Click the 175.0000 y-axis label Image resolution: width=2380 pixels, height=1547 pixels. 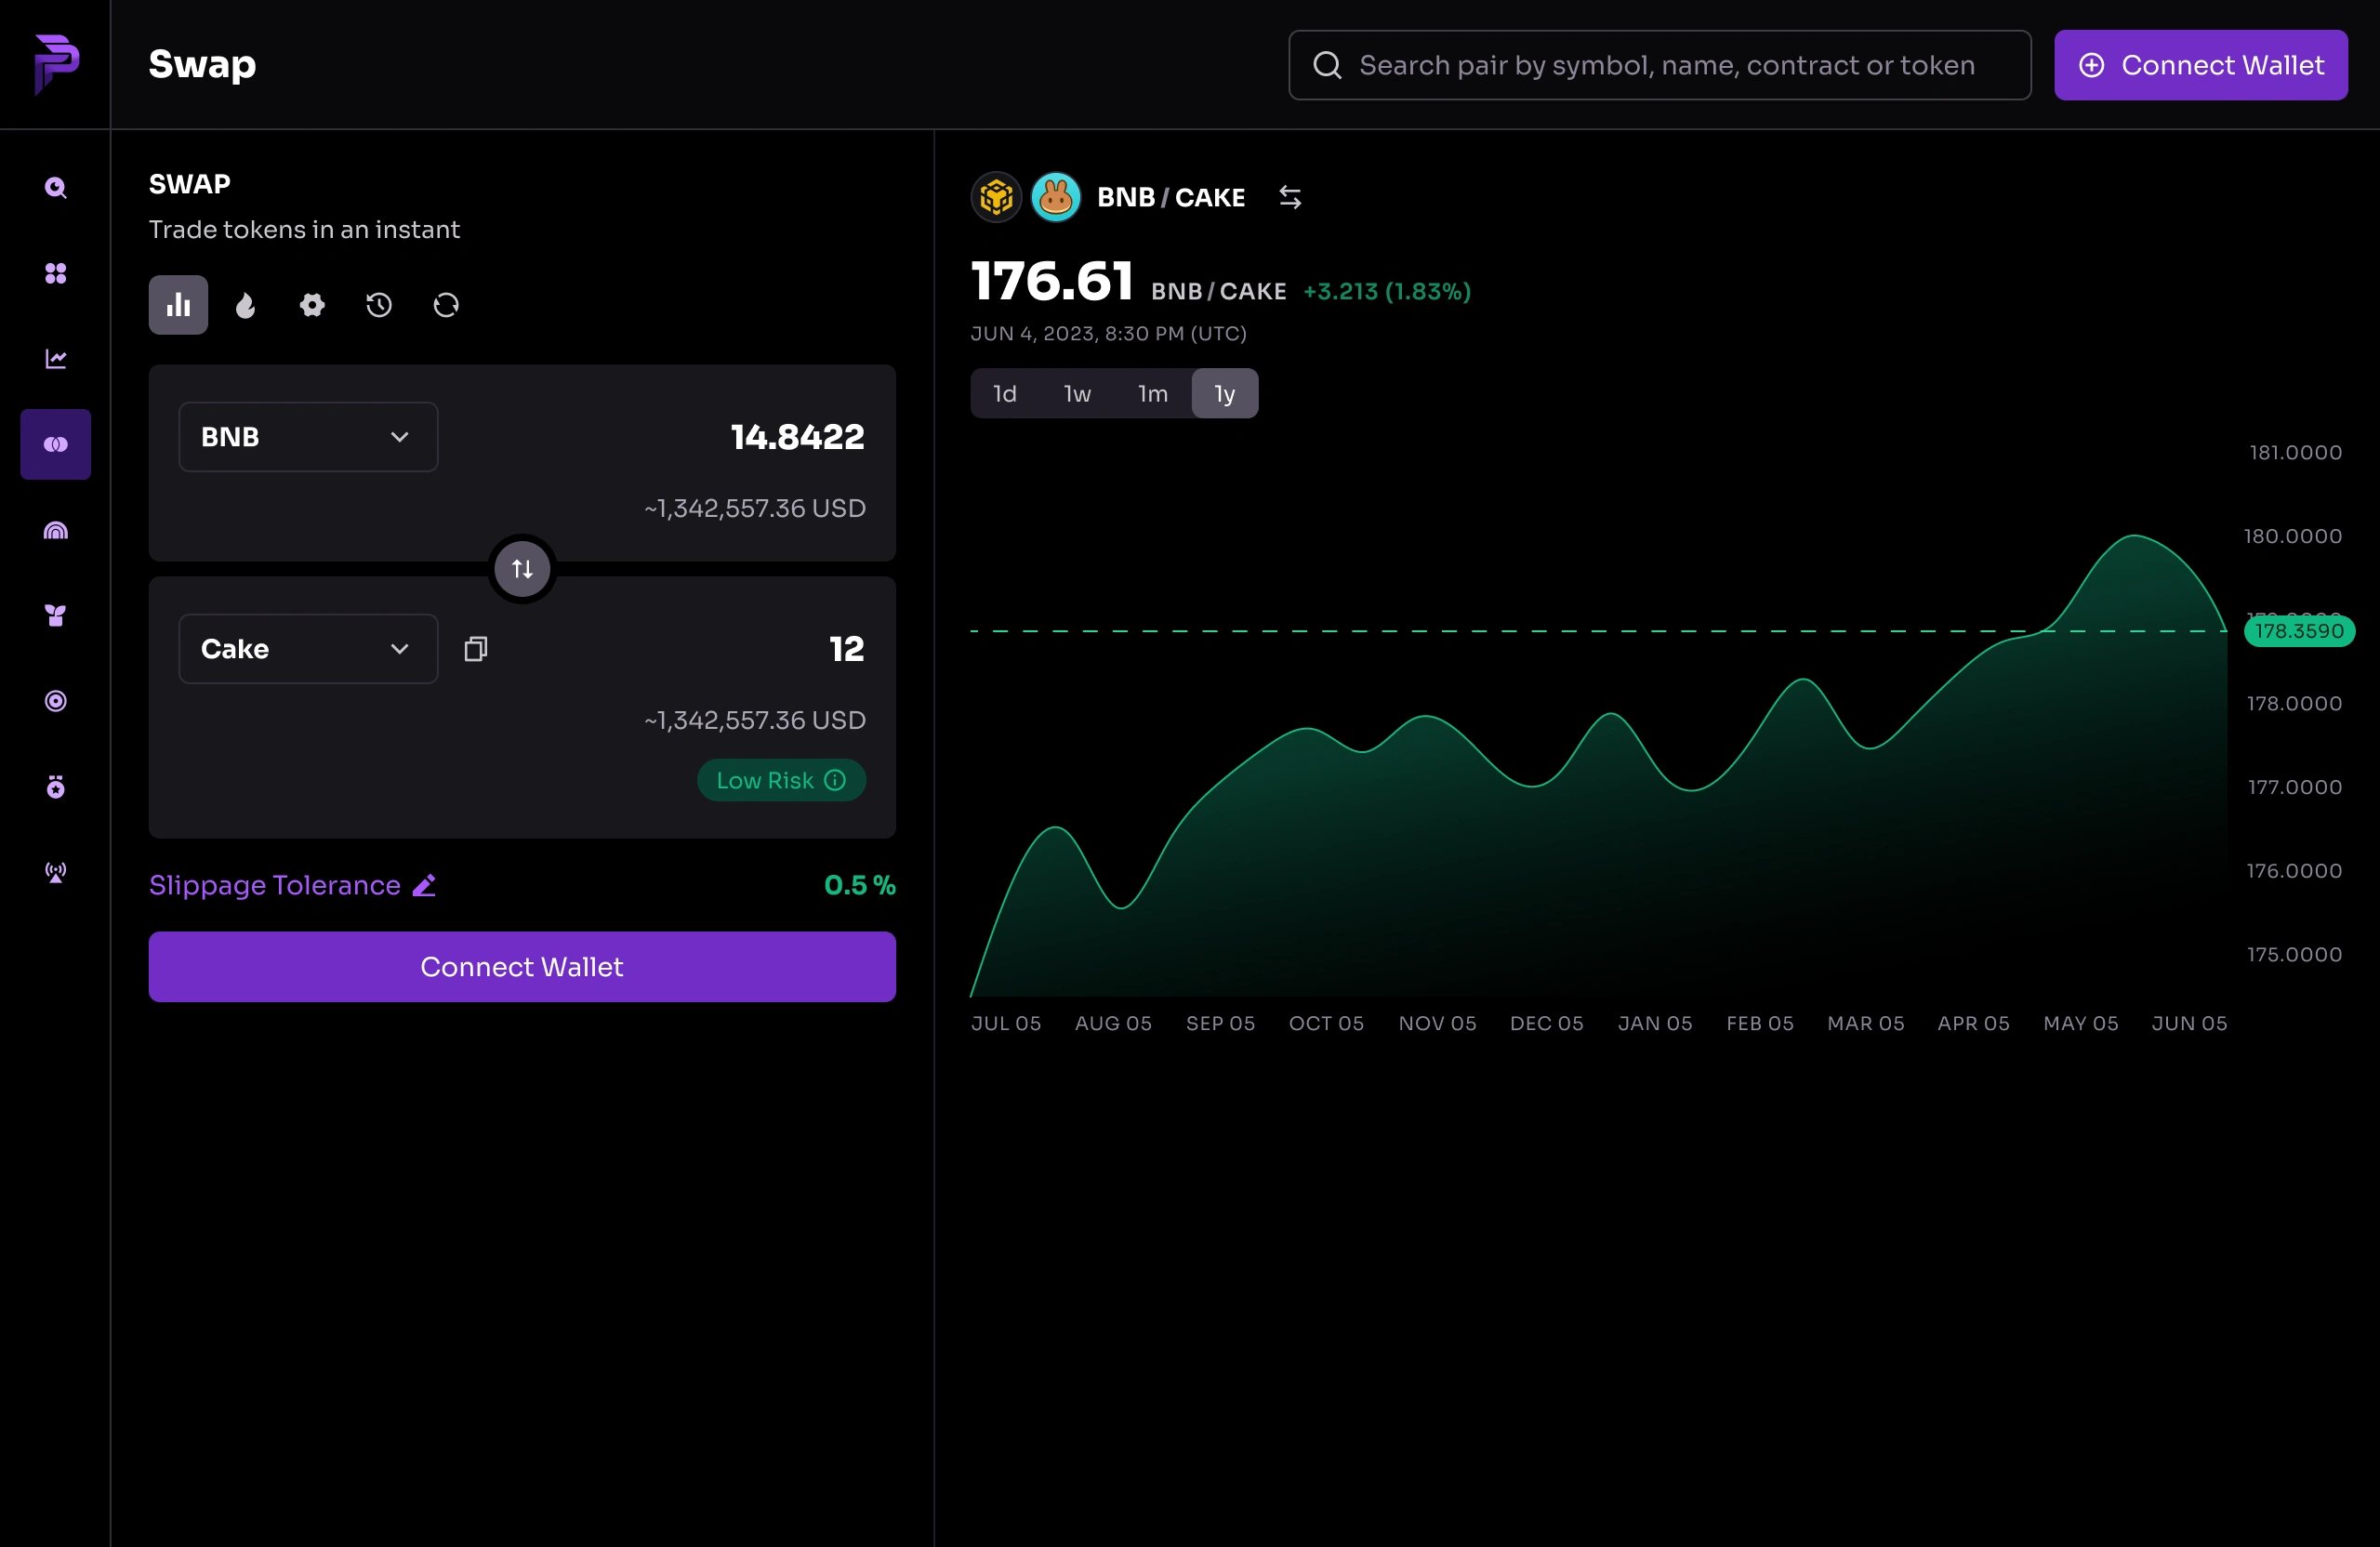(x=2294, y=954)
